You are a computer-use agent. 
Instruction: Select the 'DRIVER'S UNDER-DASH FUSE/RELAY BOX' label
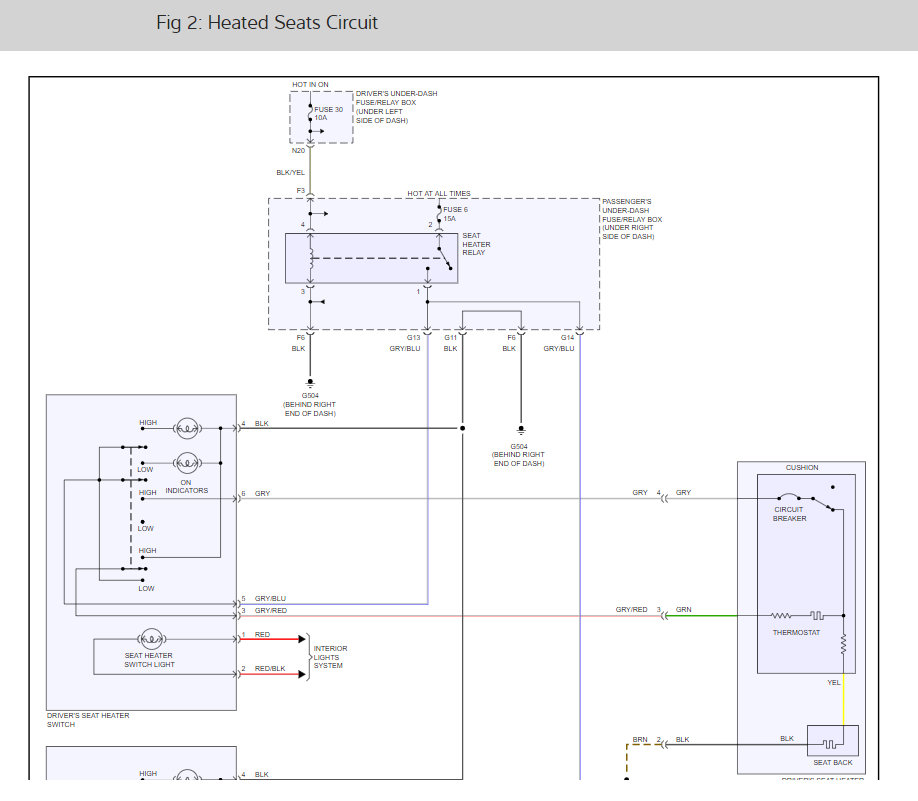tap(396, 107)
